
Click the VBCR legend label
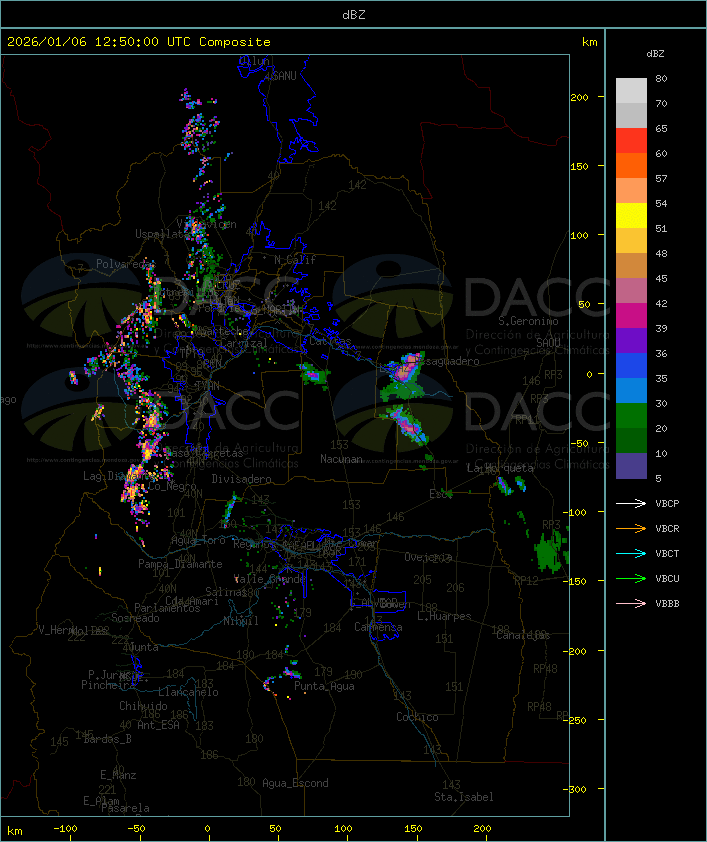click(667, 528)
